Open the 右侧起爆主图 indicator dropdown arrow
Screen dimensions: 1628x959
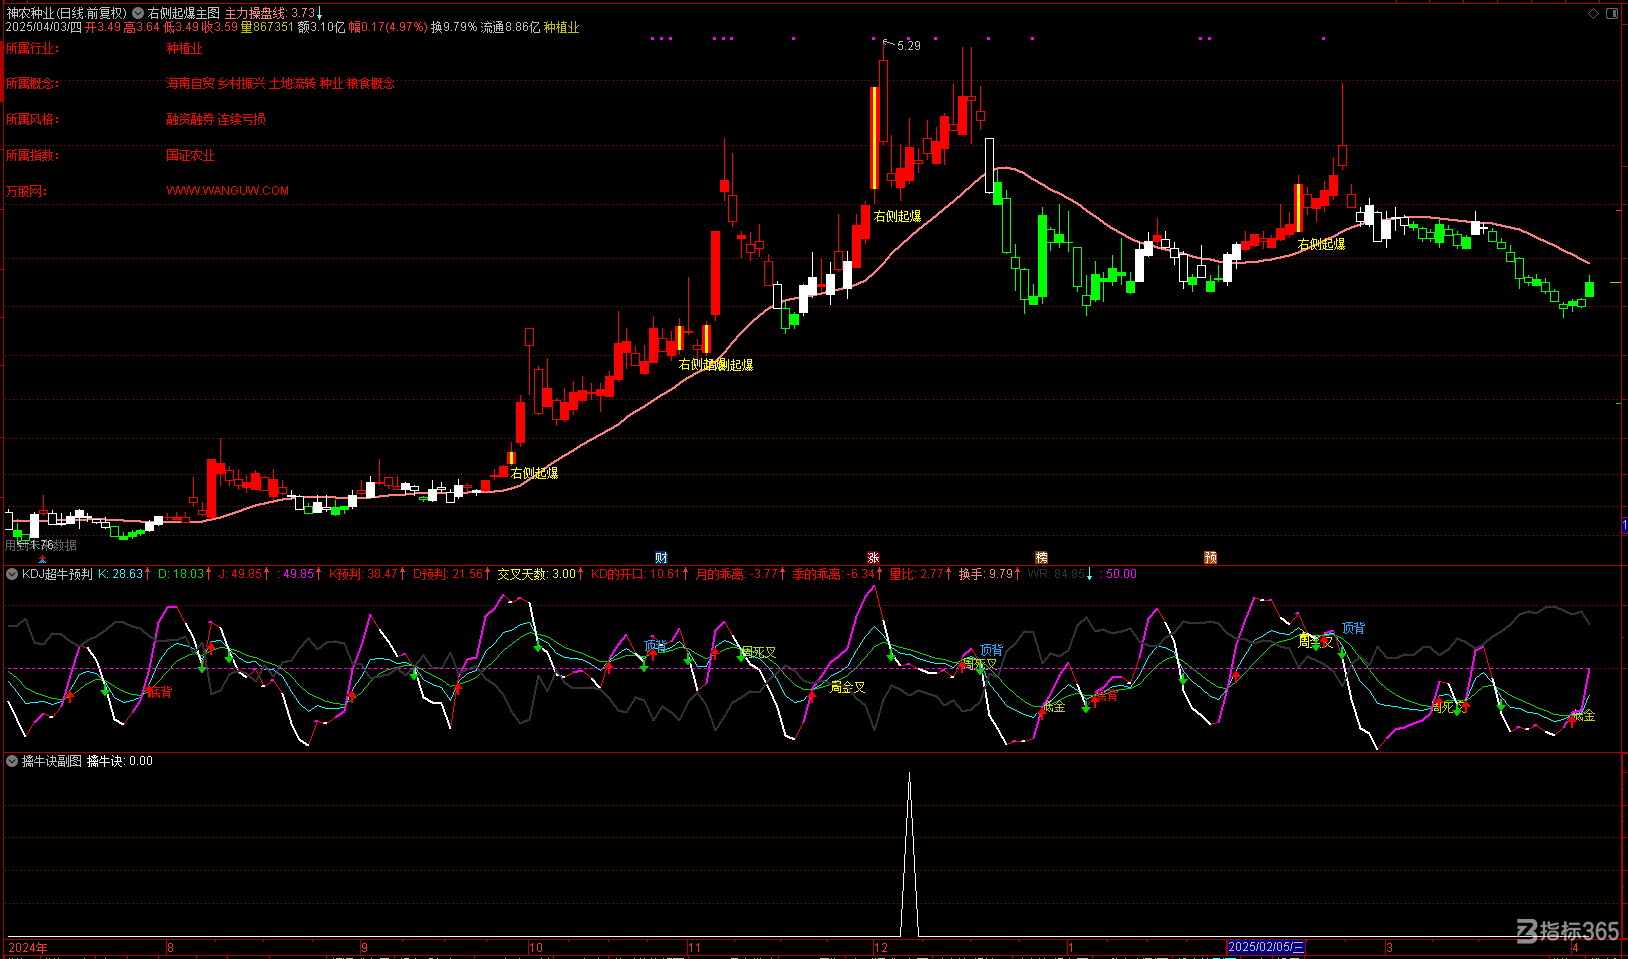tap(138, 13)
